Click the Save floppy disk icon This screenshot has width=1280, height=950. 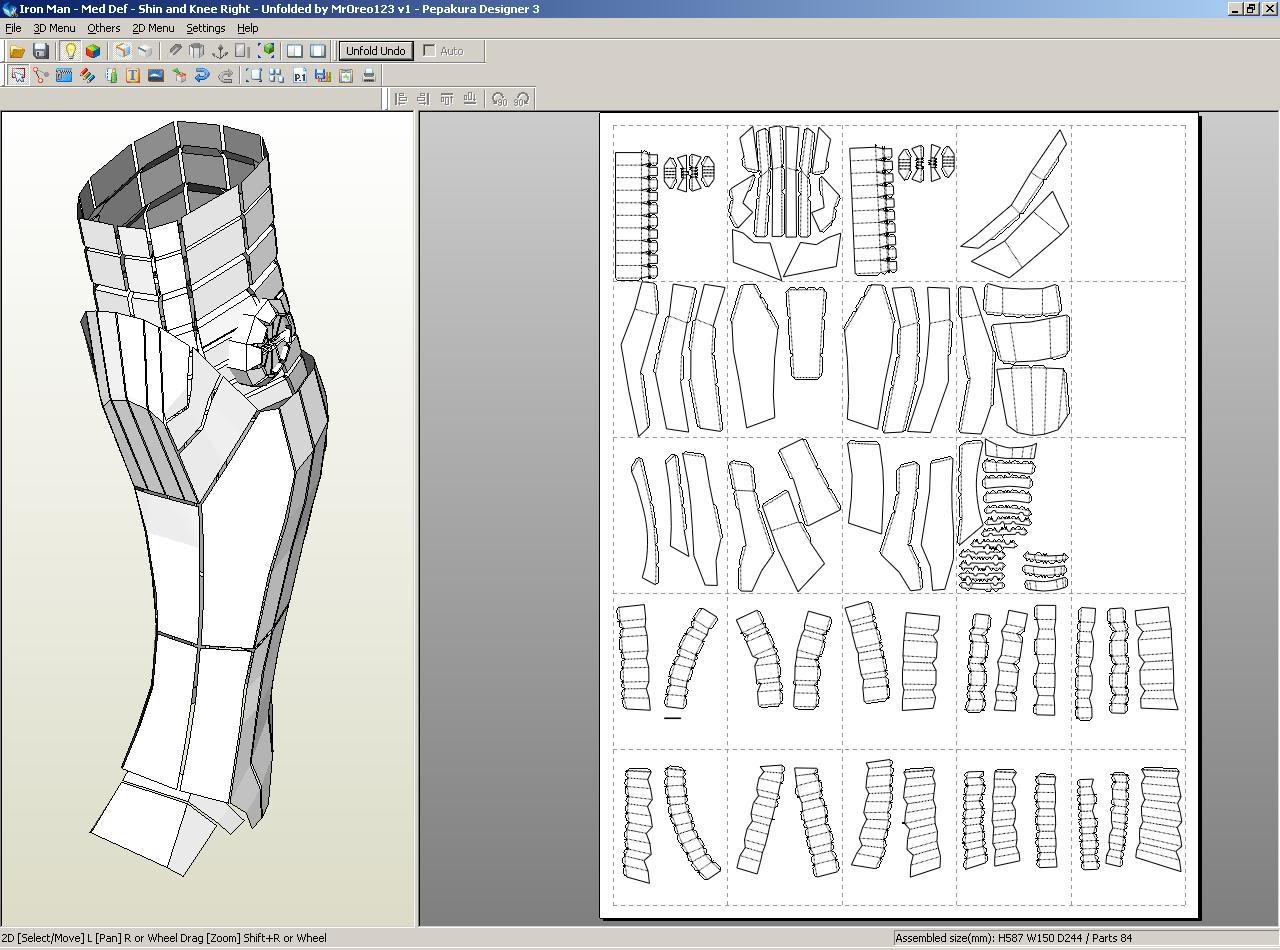(x=41, y=51)
